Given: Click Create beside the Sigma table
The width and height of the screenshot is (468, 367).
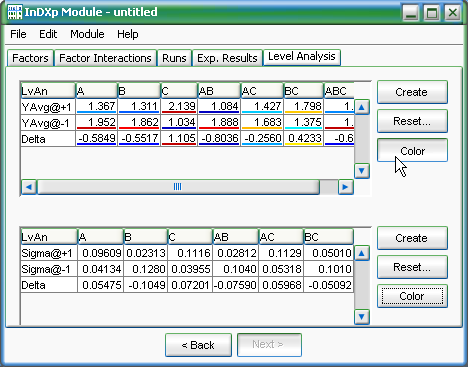Looking at the screenshot, I should pyautogui.click(x=412, y=238).
